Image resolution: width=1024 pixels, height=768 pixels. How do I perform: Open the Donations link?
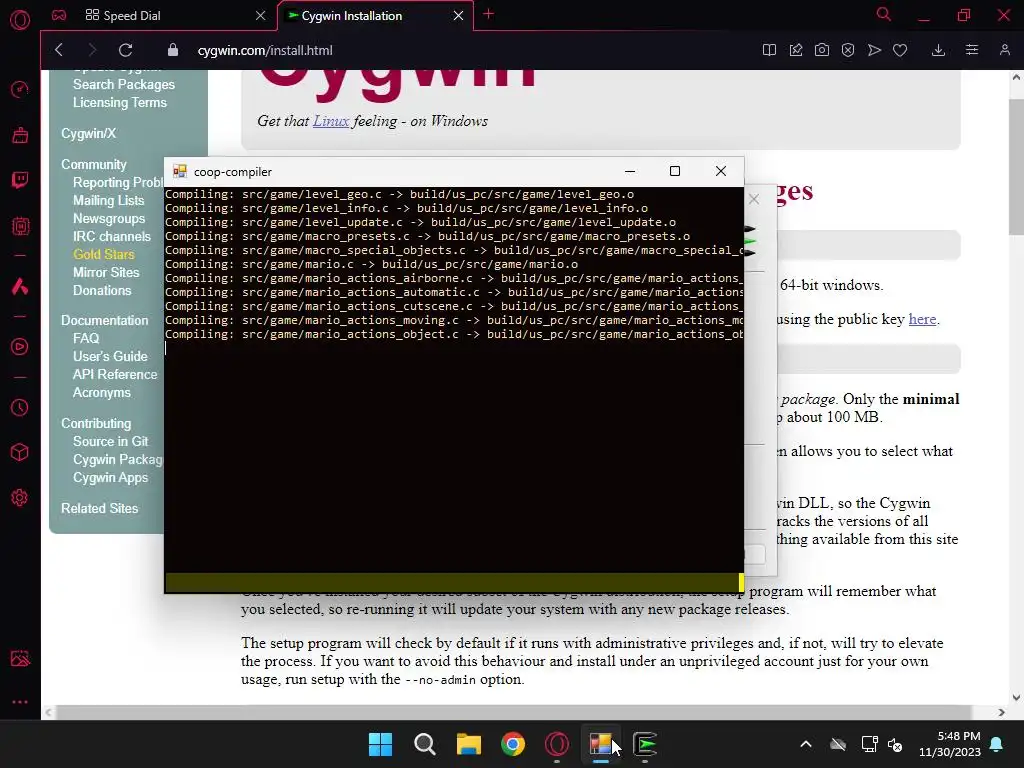tap(102, 291)
